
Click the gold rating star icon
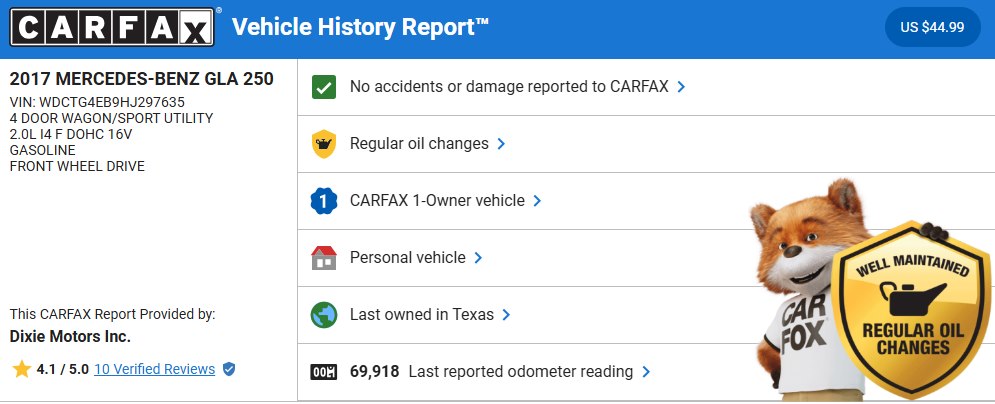(x=22, y=369)
